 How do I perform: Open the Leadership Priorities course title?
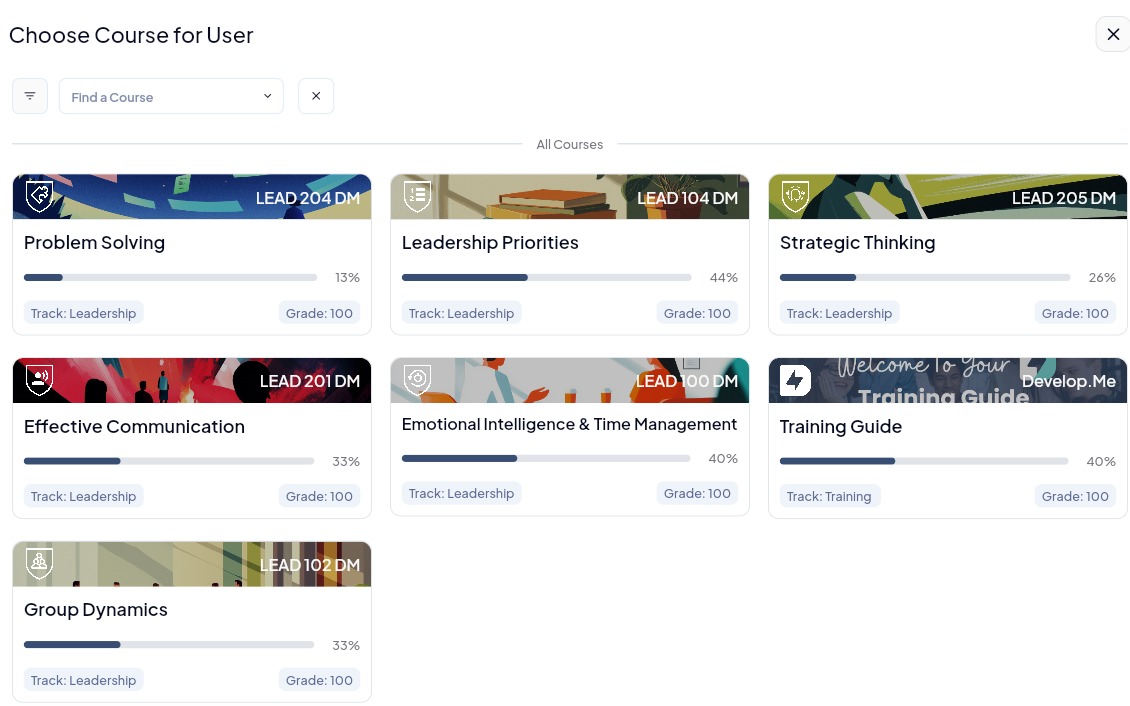490,243
